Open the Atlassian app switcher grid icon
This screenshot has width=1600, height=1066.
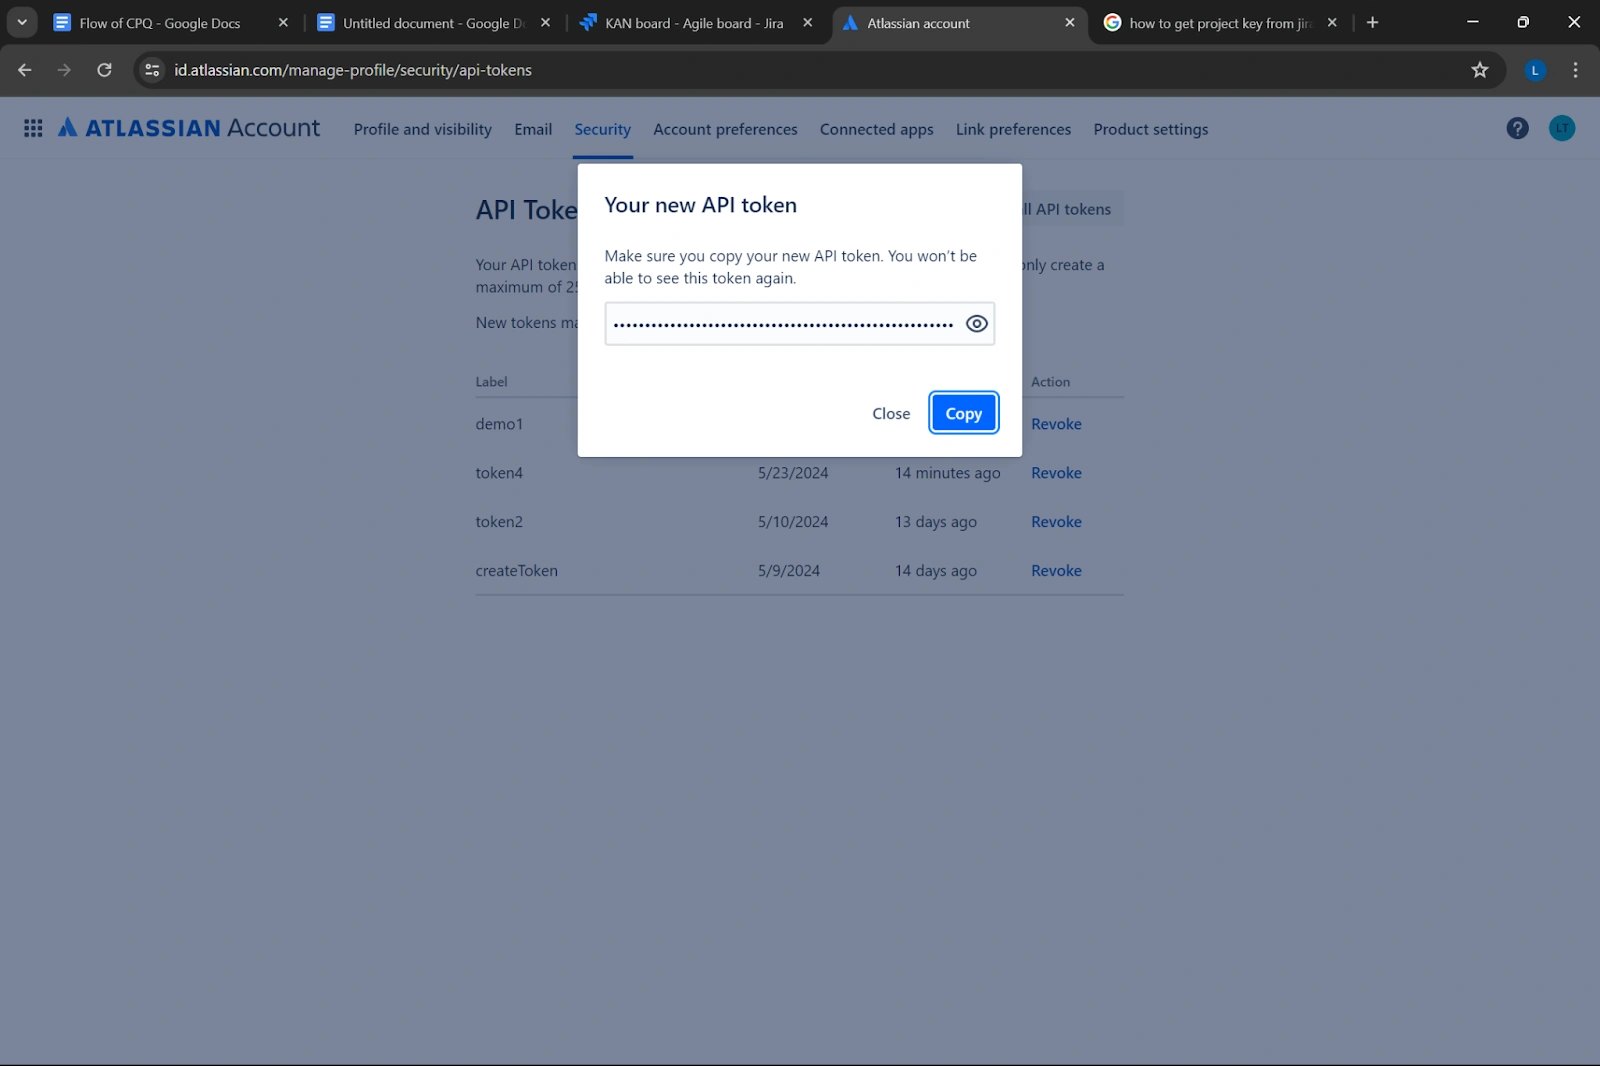tap(33, 128)
